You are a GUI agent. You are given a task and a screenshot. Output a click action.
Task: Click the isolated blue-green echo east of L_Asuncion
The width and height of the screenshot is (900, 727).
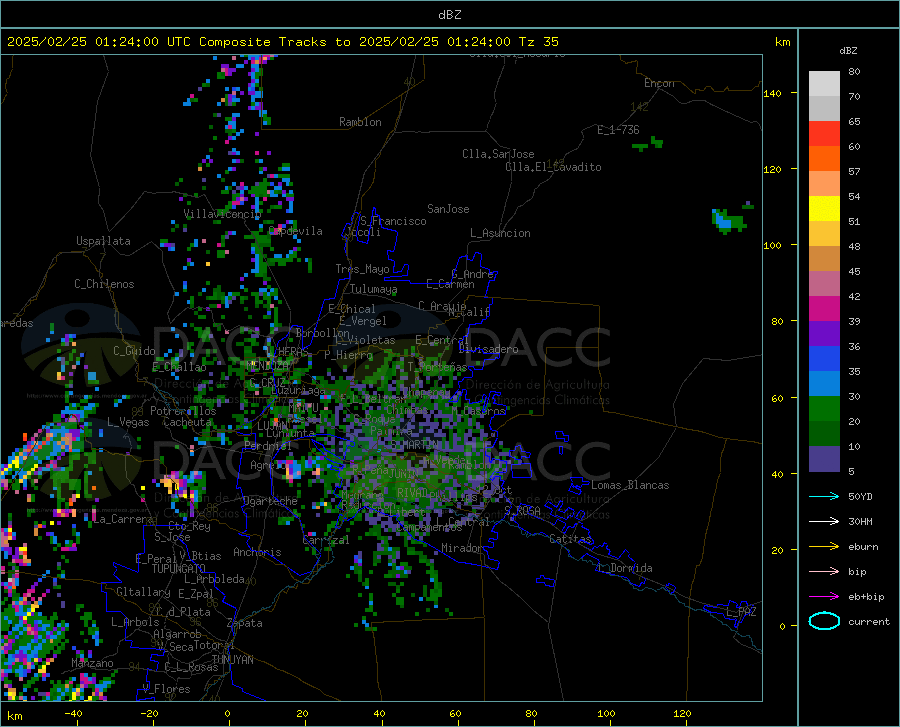[730, 219]
